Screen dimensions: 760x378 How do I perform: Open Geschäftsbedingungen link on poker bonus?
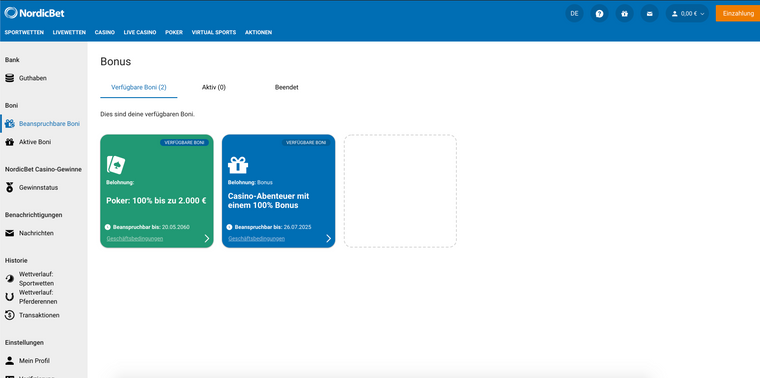(x=135, y=238)
